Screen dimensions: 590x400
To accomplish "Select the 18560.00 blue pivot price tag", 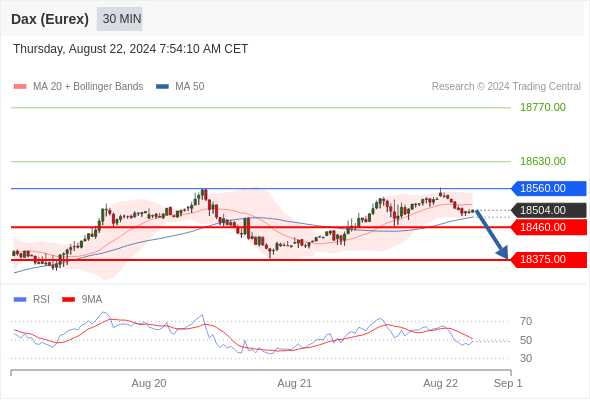I will [549, 188].
